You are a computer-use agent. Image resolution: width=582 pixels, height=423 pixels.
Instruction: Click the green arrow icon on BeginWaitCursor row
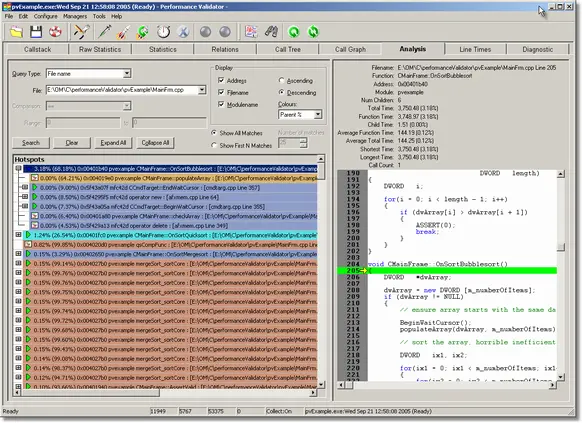(x=35, y=206)
